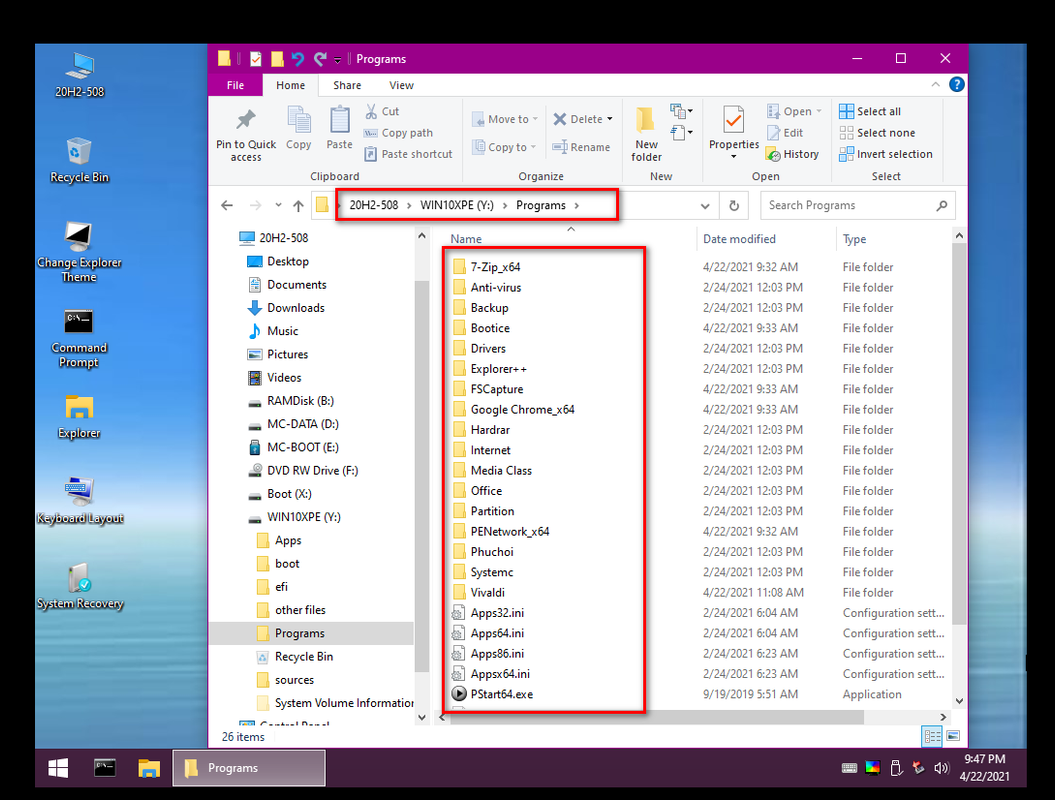1055x800 pixels.
Task: Click the Help question mark icon
Action: click(956, 84)
